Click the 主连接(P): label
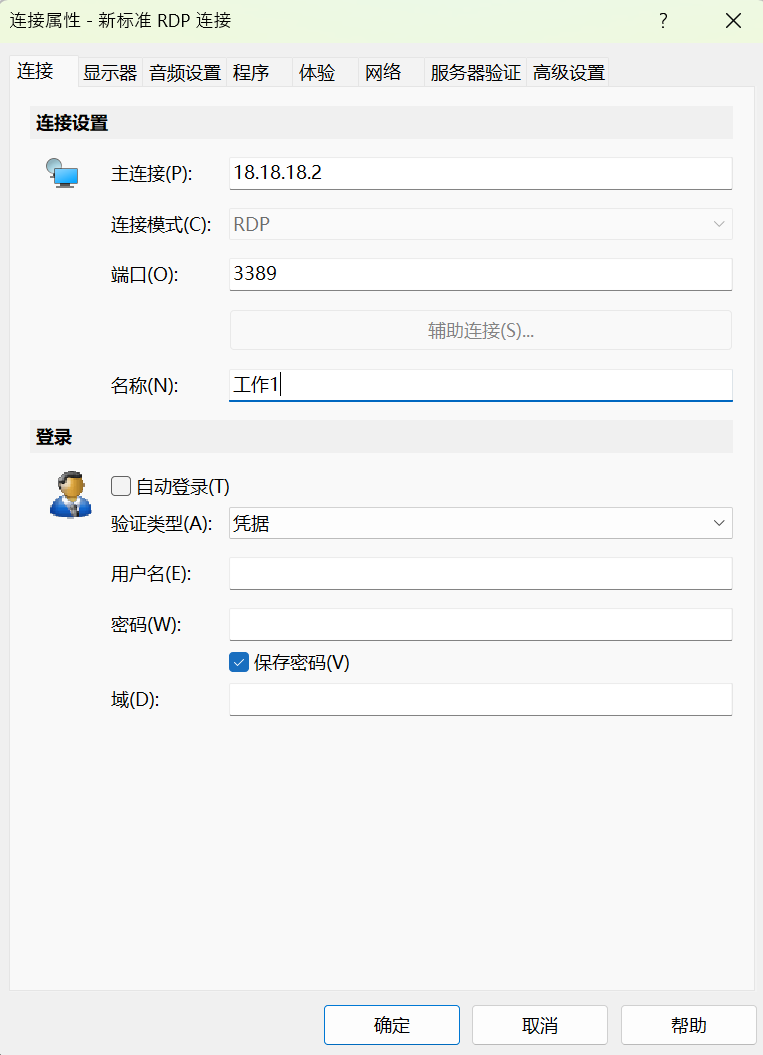Image resolution: width=763 pixels, height=1055 pixels. [151, 174]
